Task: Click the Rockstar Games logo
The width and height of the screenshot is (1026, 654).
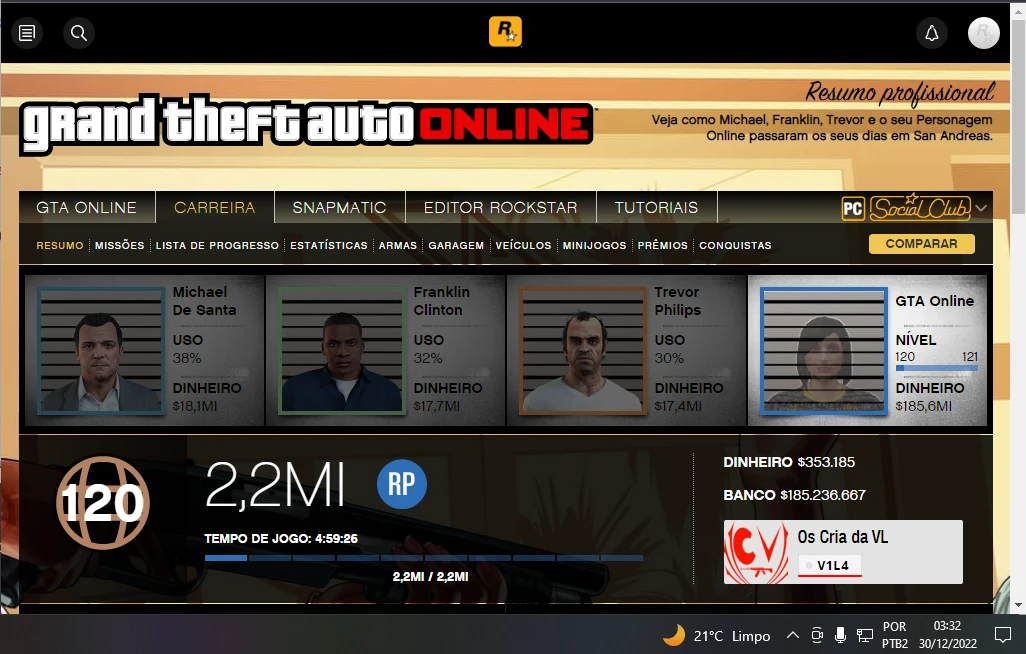Action: (505, 32)
